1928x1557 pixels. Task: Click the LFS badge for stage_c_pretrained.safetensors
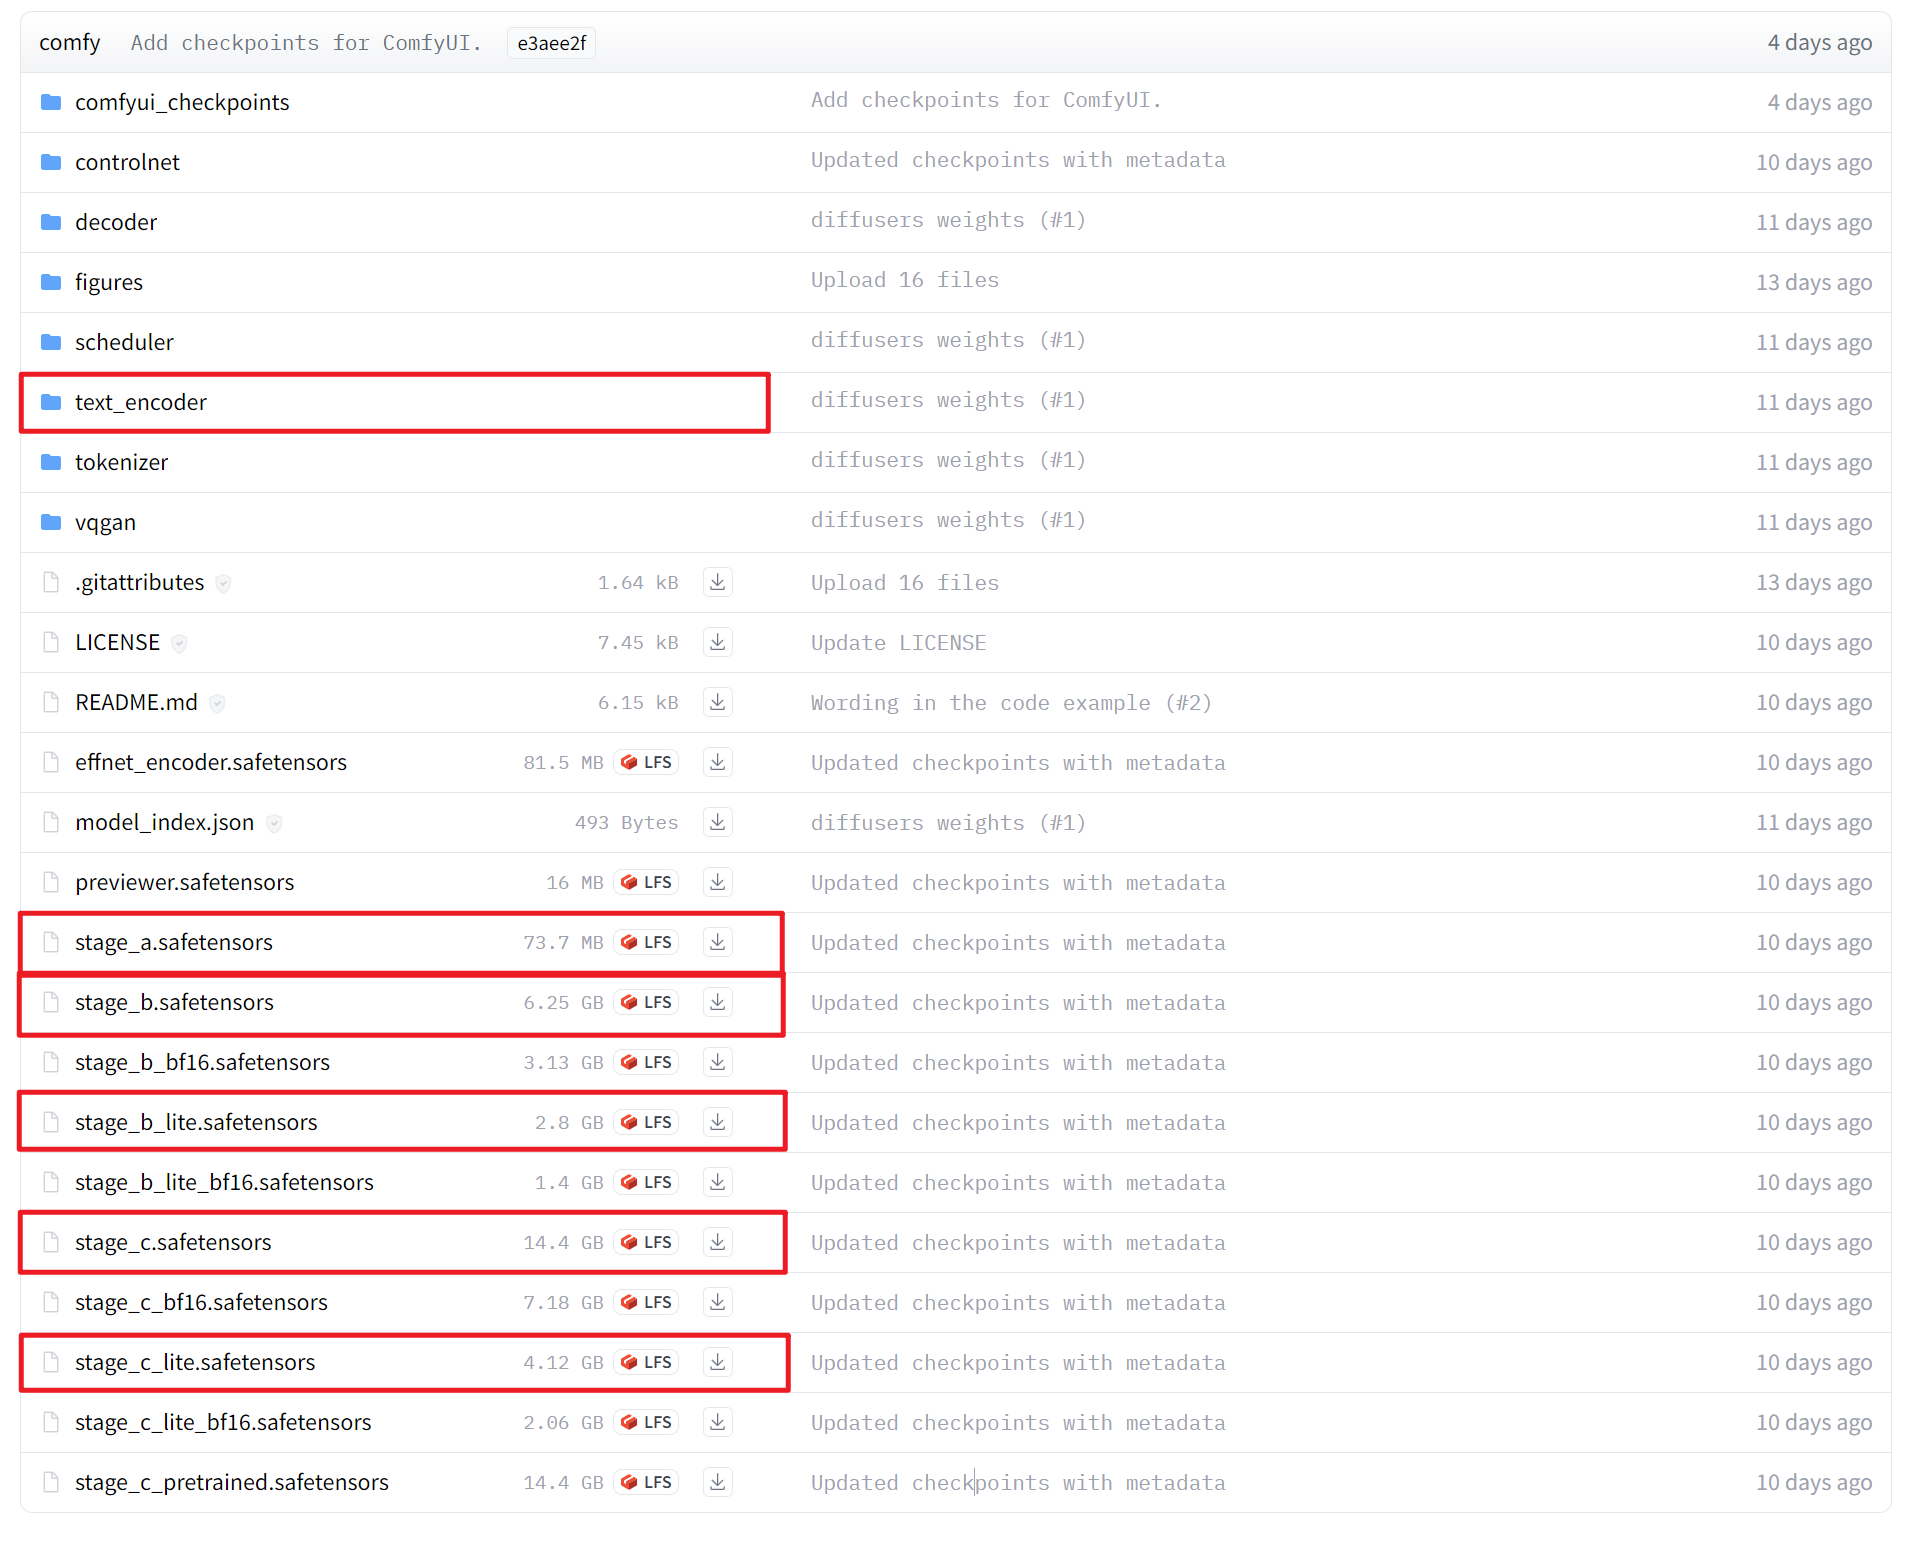pyautogui.click(x=646, y=1482)
